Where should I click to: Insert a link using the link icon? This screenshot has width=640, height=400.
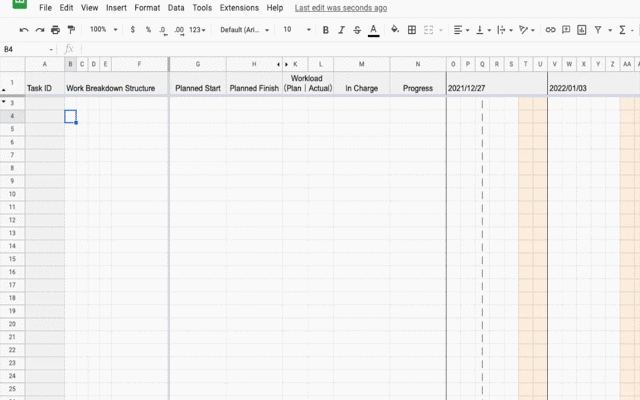[x=550, y=30]
